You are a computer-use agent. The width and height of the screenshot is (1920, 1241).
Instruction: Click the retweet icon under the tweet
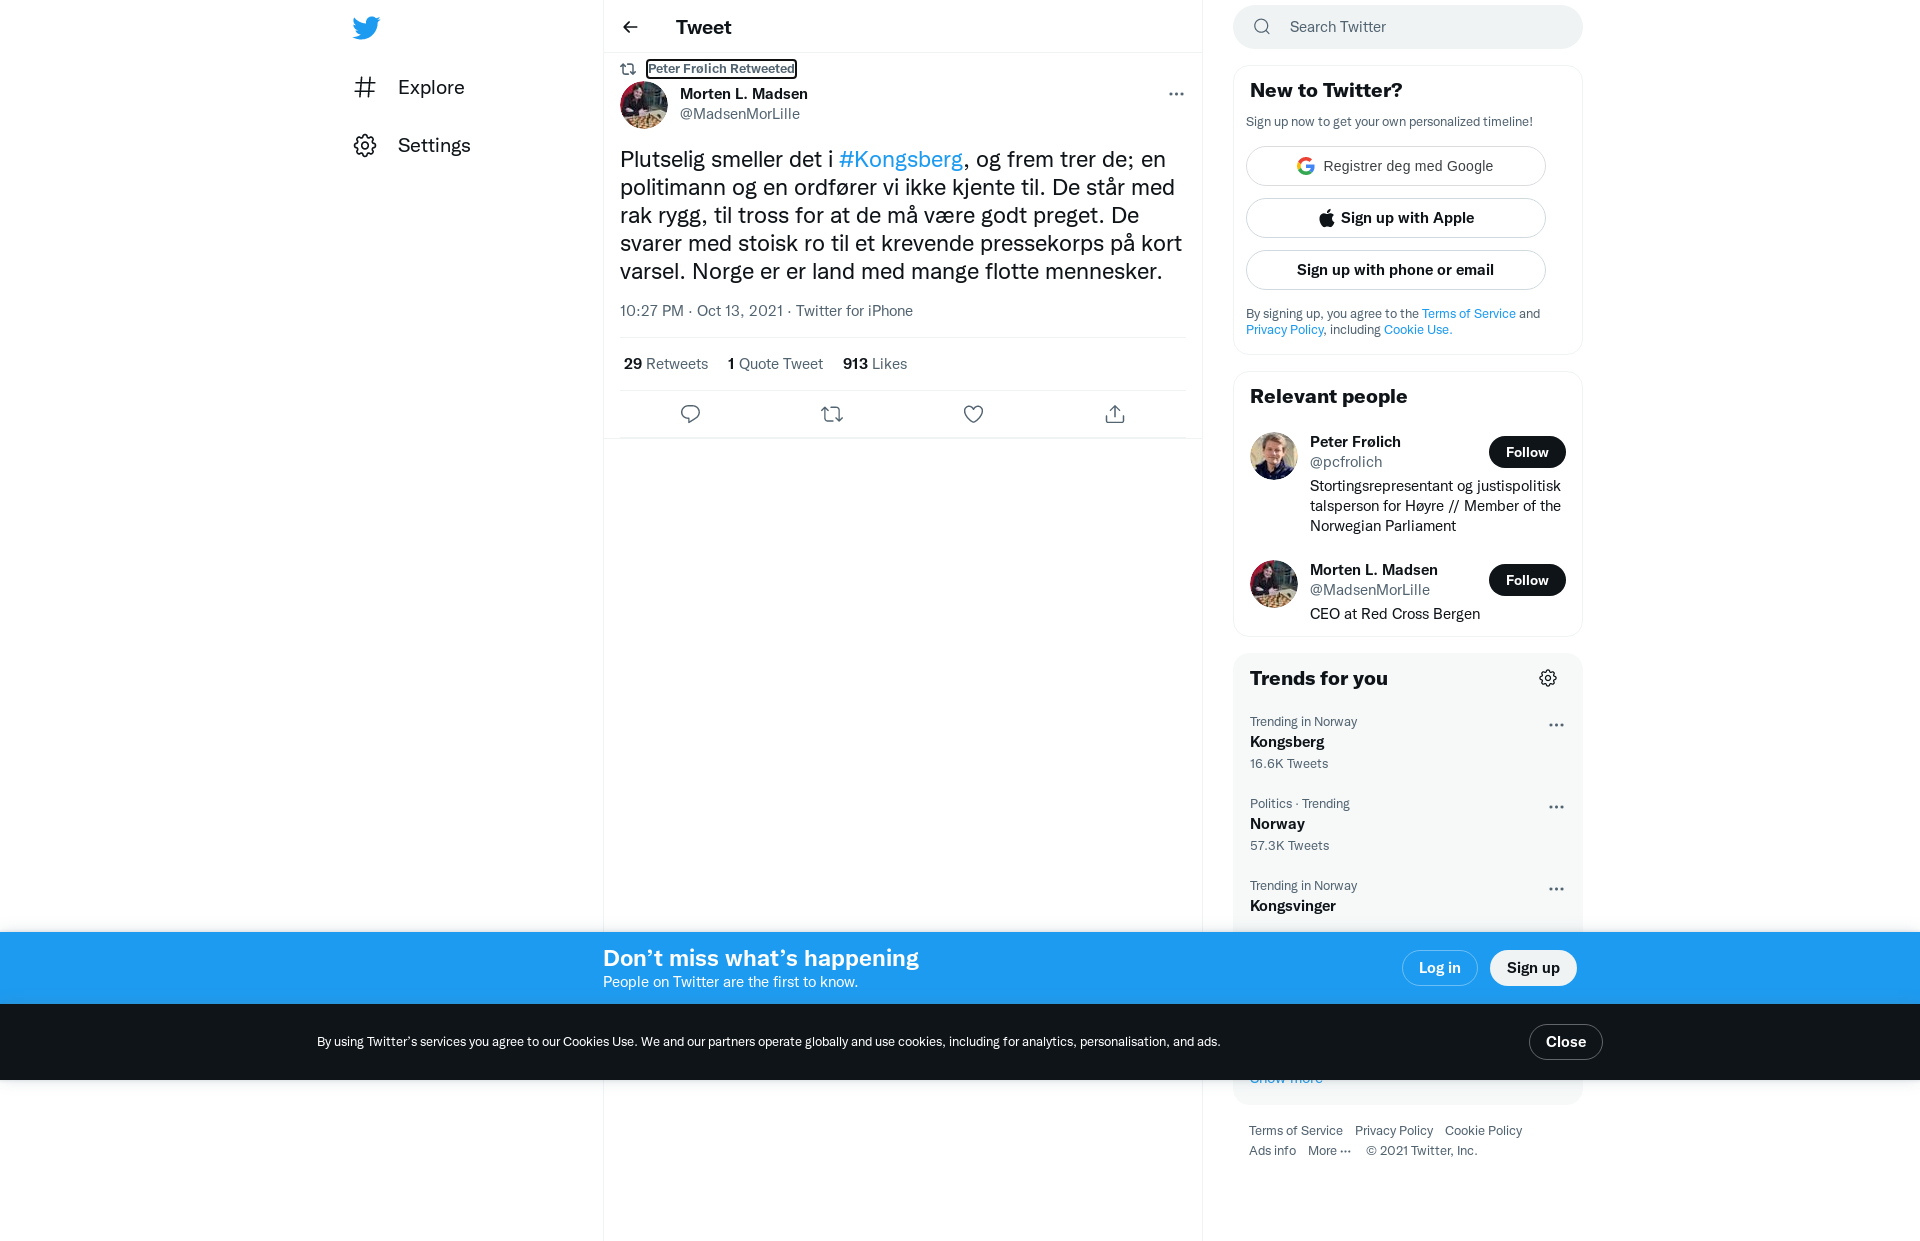click(832, 414)
